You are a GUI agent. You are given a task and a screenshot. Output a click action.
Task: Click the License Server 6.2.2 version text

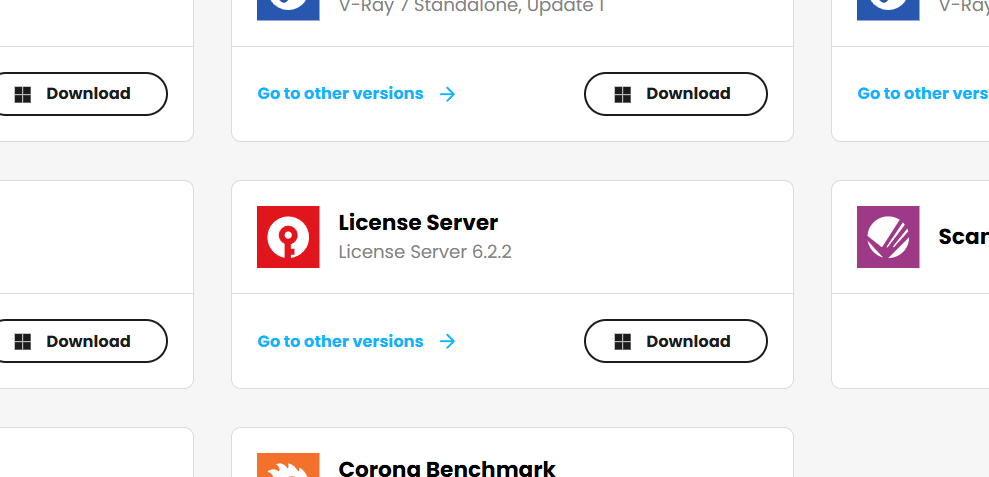pyautogui.click(x=425, y=252)
